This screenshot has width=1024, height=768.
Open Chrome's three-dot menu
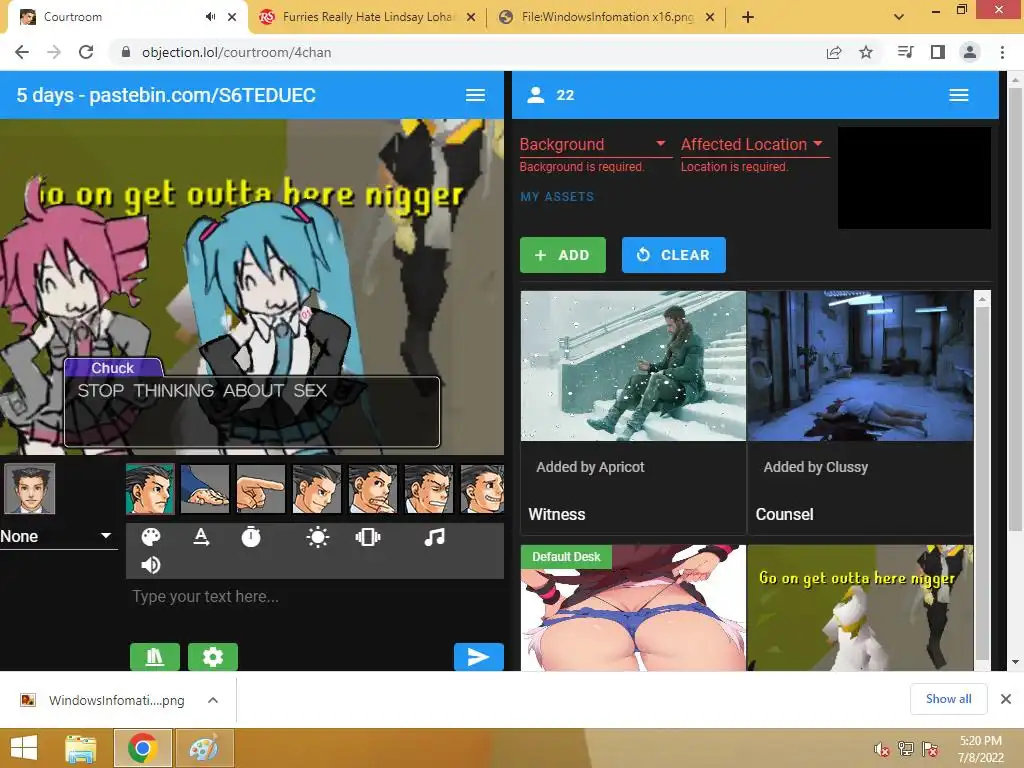tap(1002, 52)
